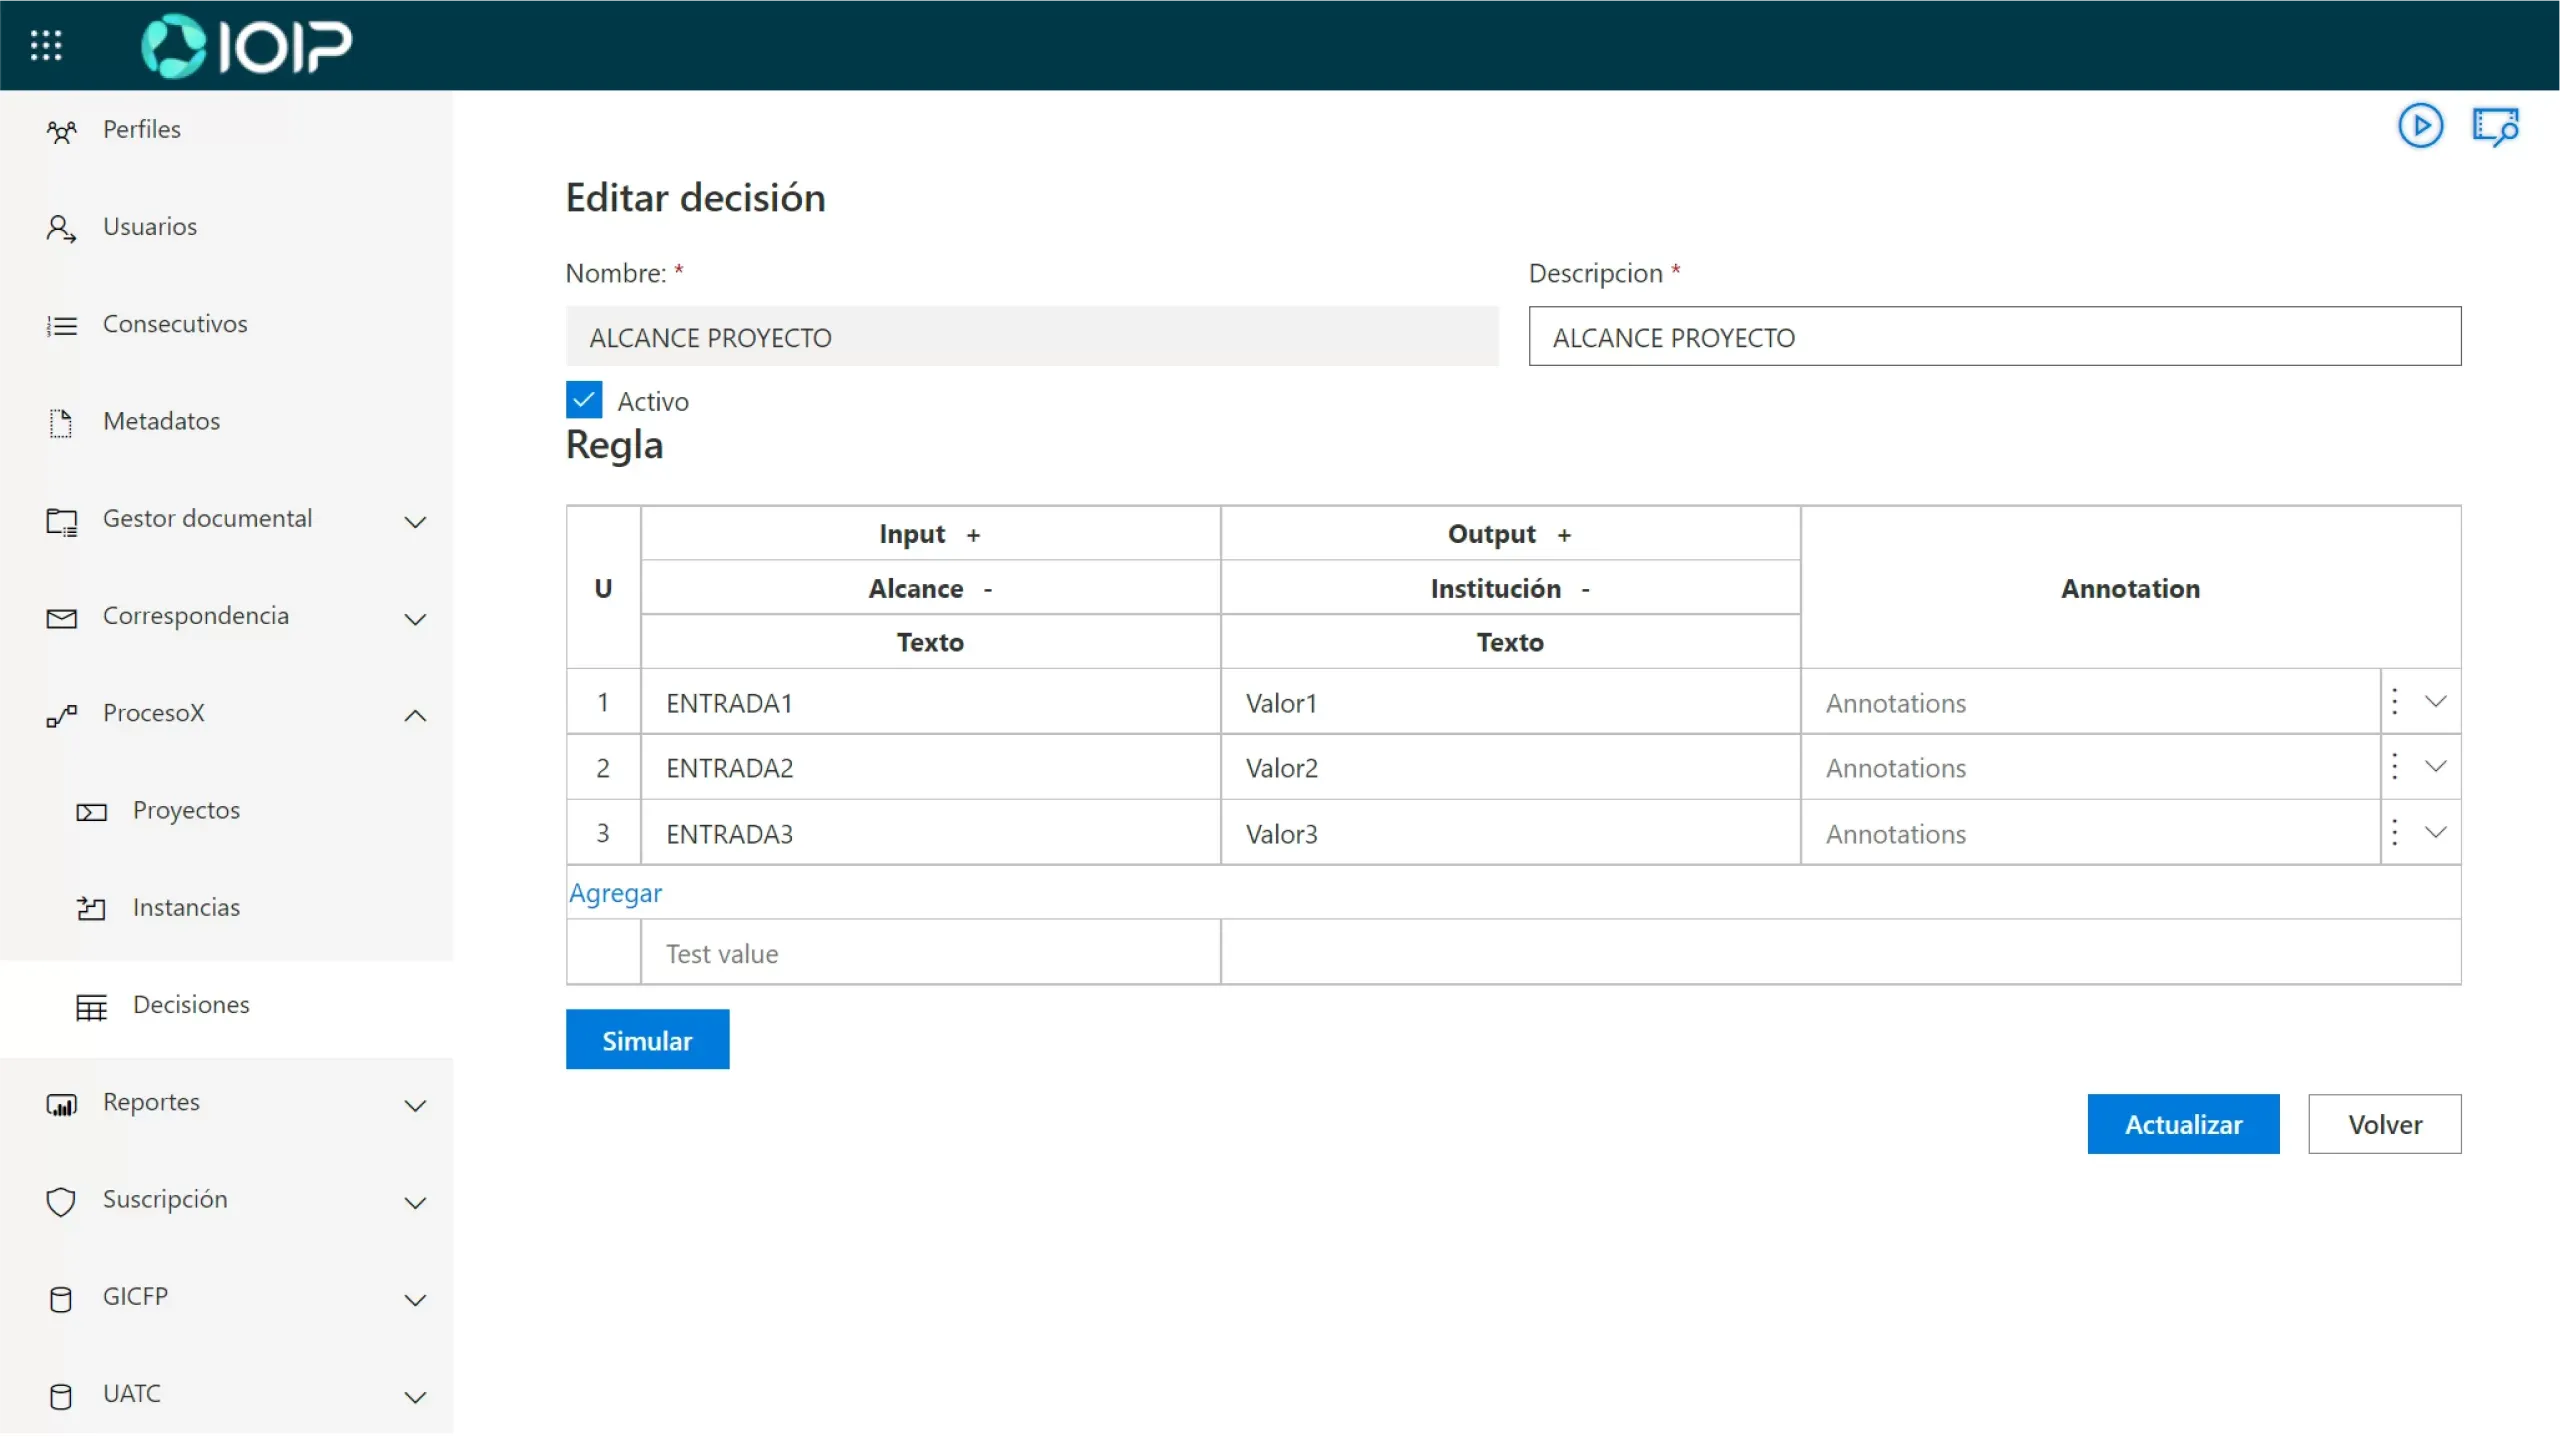Click the plus icon next to Input
The image size is (2560, 1437).
973,536
